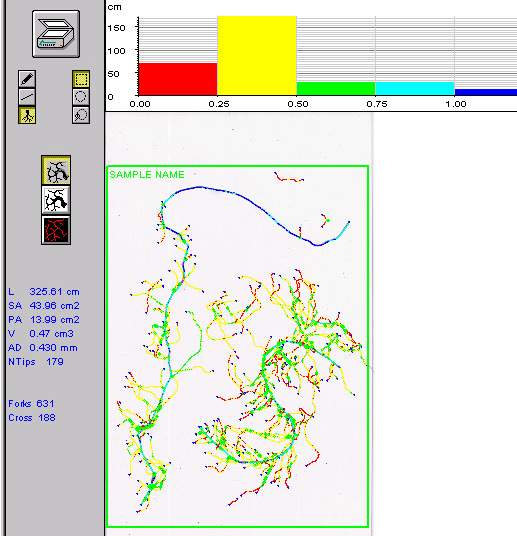Activate the yellow root branching tool
This screenshot has width=517, height=536.
pyautogui.click(x=27, y=115)
